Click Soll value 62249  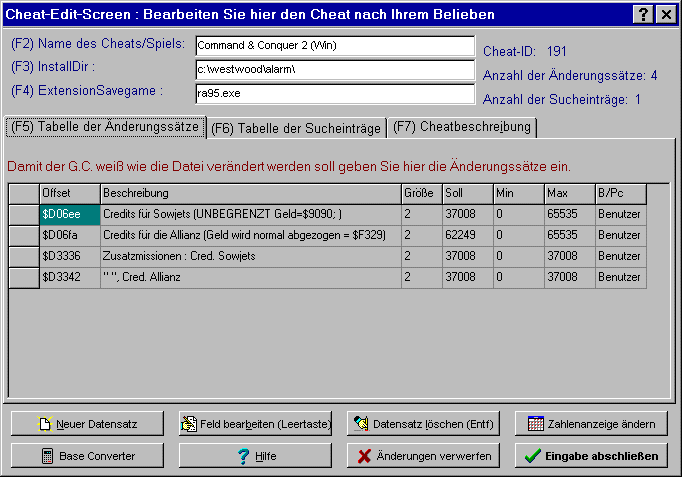click(x=468, y=235)
